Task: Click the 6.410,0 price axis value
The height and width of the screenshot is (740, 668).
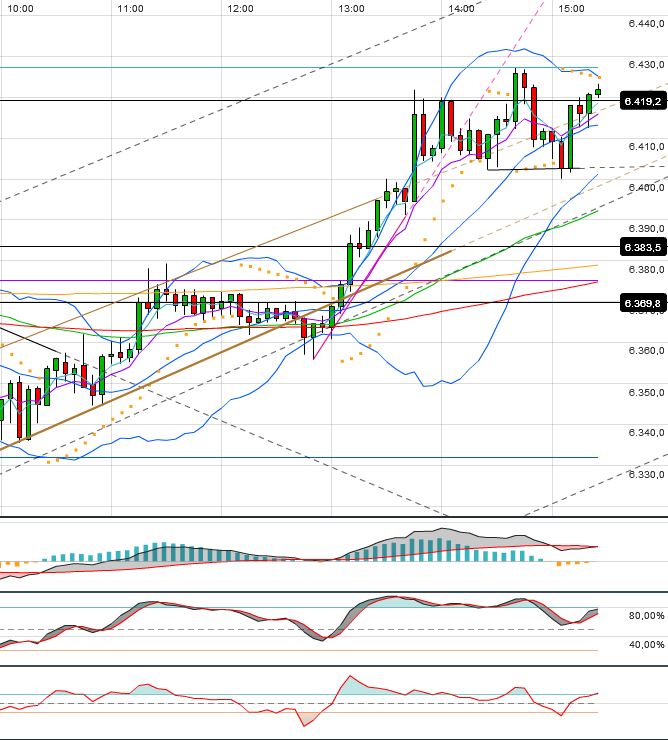Action: [646, 147]
